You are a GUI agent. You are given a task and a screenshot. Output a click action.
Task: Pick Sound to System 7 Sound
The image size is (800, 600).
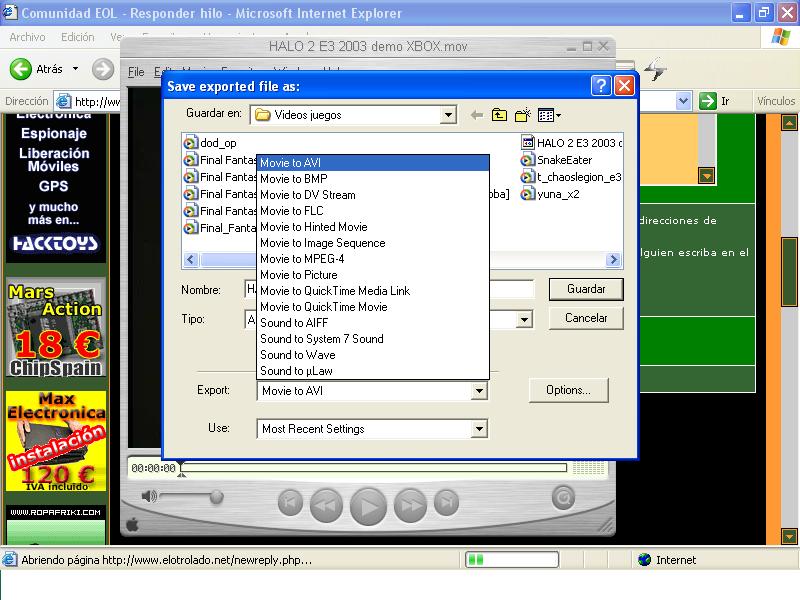[x=372, y=339]
